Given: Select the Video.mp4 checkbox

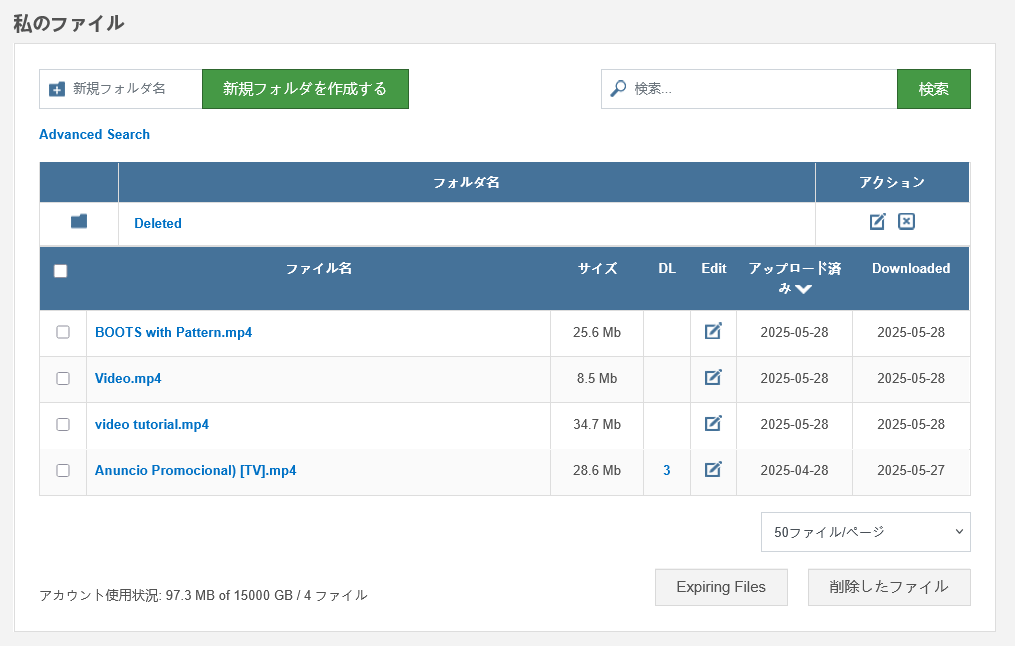Looking at the screenshot, I should 63,378.
